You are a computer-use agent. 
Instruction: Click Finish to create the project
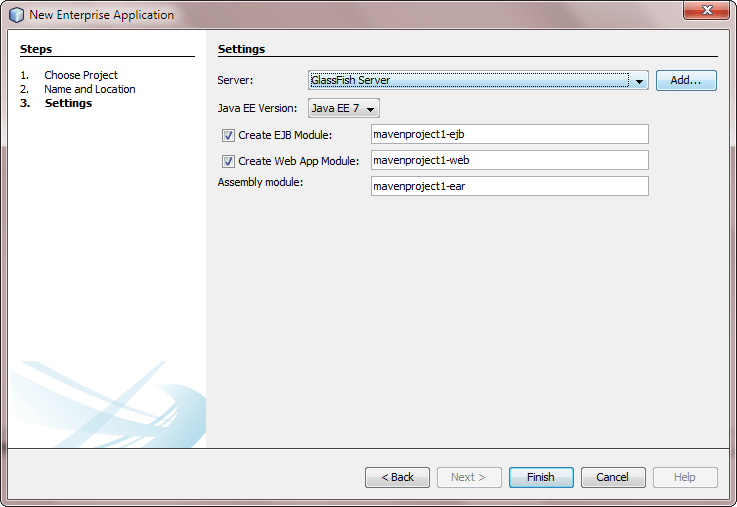click(540, 477)
